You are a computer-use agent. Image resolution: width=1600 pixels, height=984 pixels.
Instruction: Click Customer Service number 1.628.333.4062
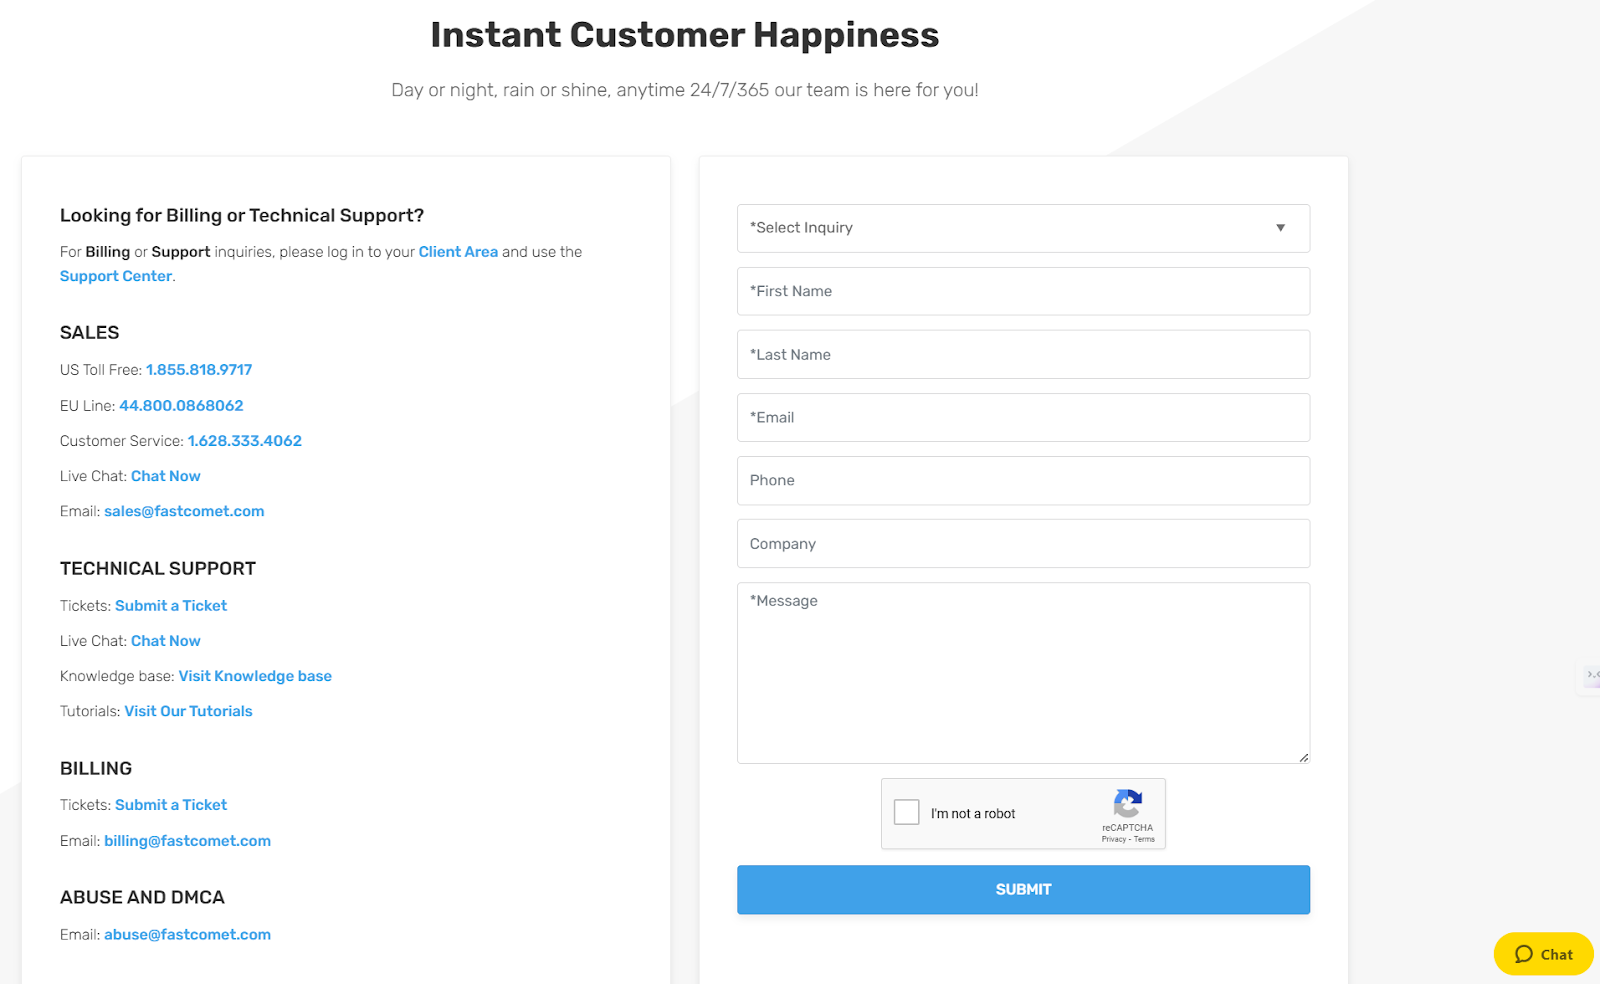(245, 441)
